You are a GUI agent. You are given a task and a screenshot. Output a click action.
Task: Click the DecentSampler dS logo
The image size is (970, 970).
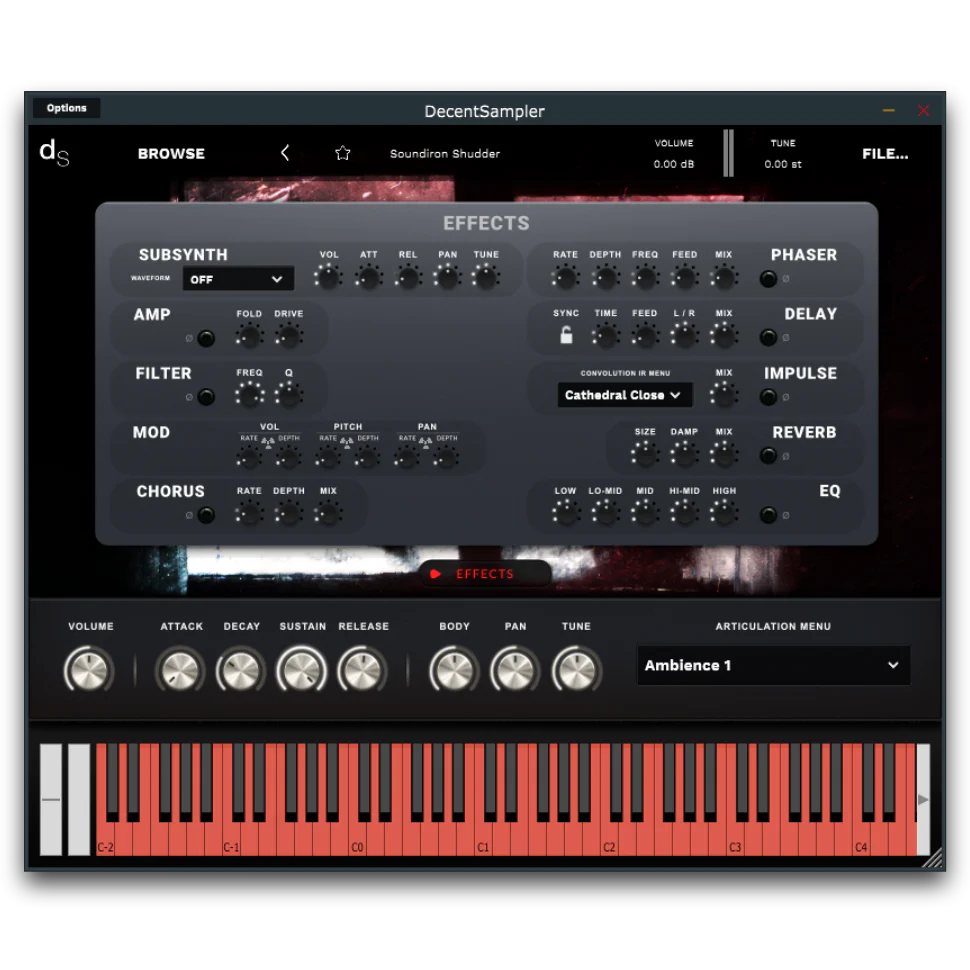(54, 152)
